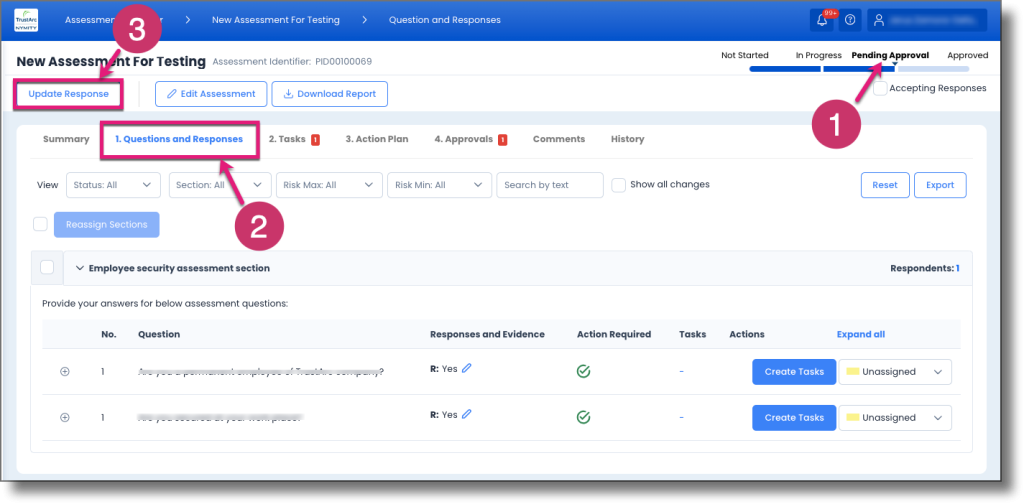The width and height of the screenshot is (1024, 504).
Task: Click the Not Started progress step
Action: [x=744, y=55]
